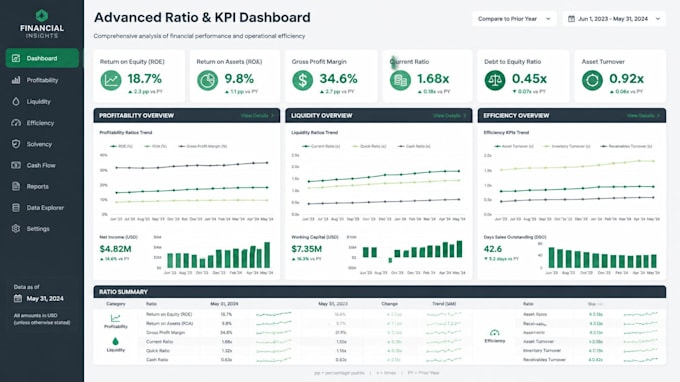
Task: Click the 18.7% ROE value
Action: [144, 79]
